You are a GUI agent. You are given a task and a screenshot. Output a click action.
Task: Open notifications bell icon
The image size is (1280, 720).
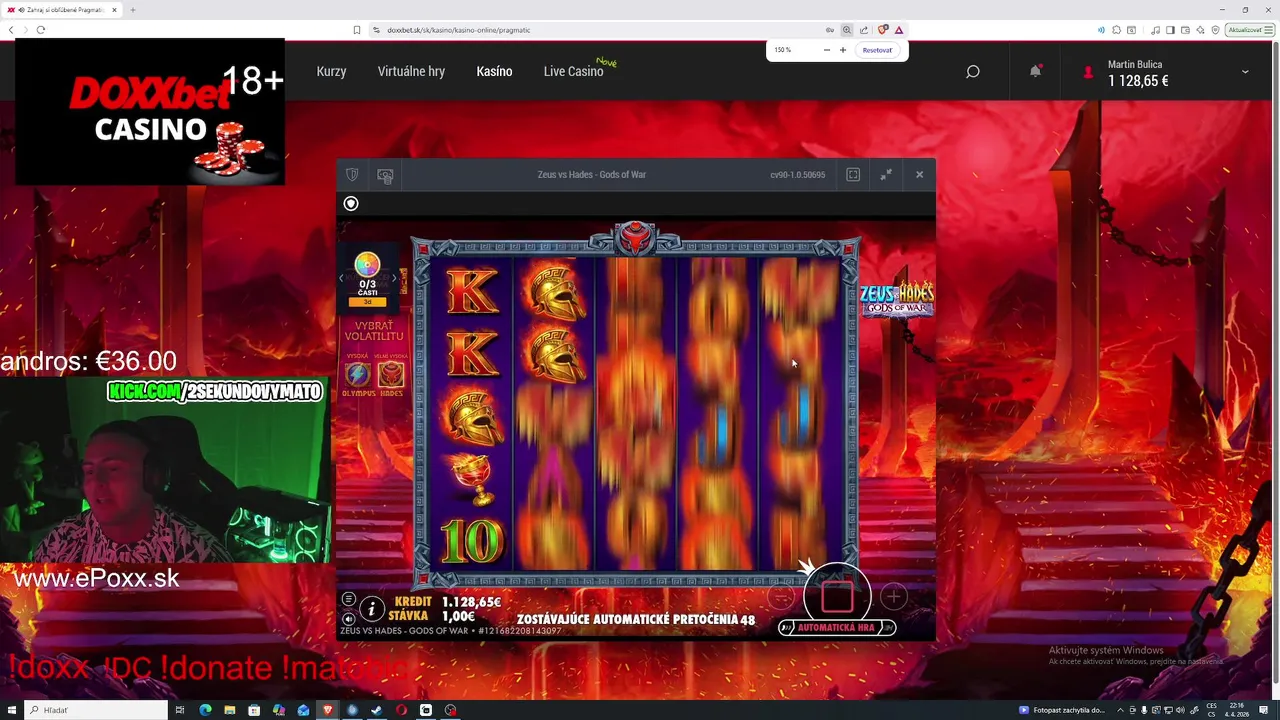click(1035, 71)
